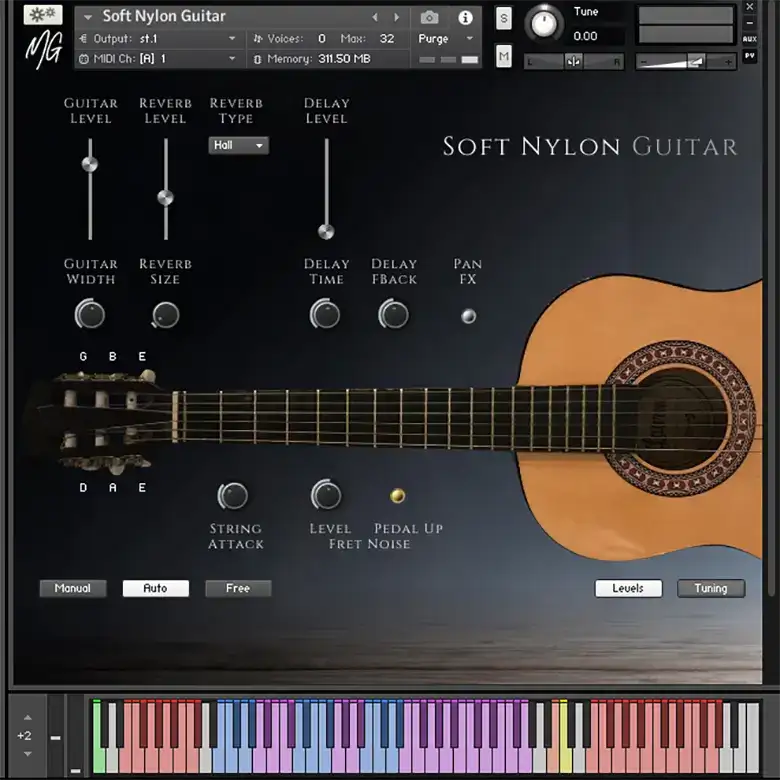
Task: Open the Reverb Type Hall dropdown
Action: pos(238,145)
